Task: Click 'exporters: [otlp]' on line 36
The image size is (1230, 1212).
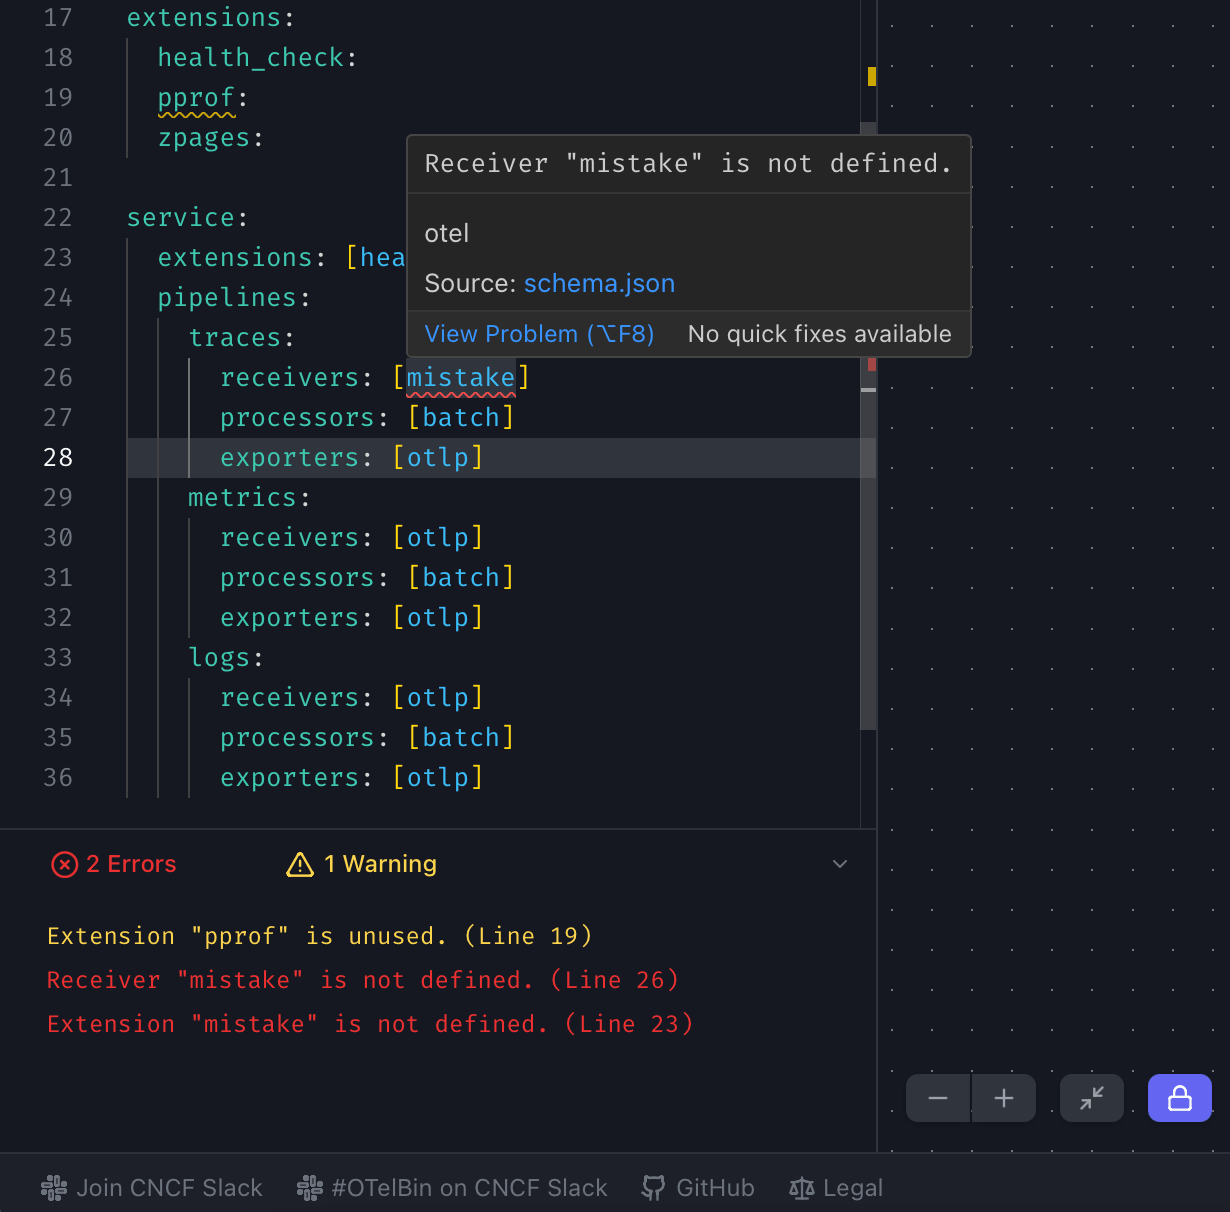Action: coord(352,778)
